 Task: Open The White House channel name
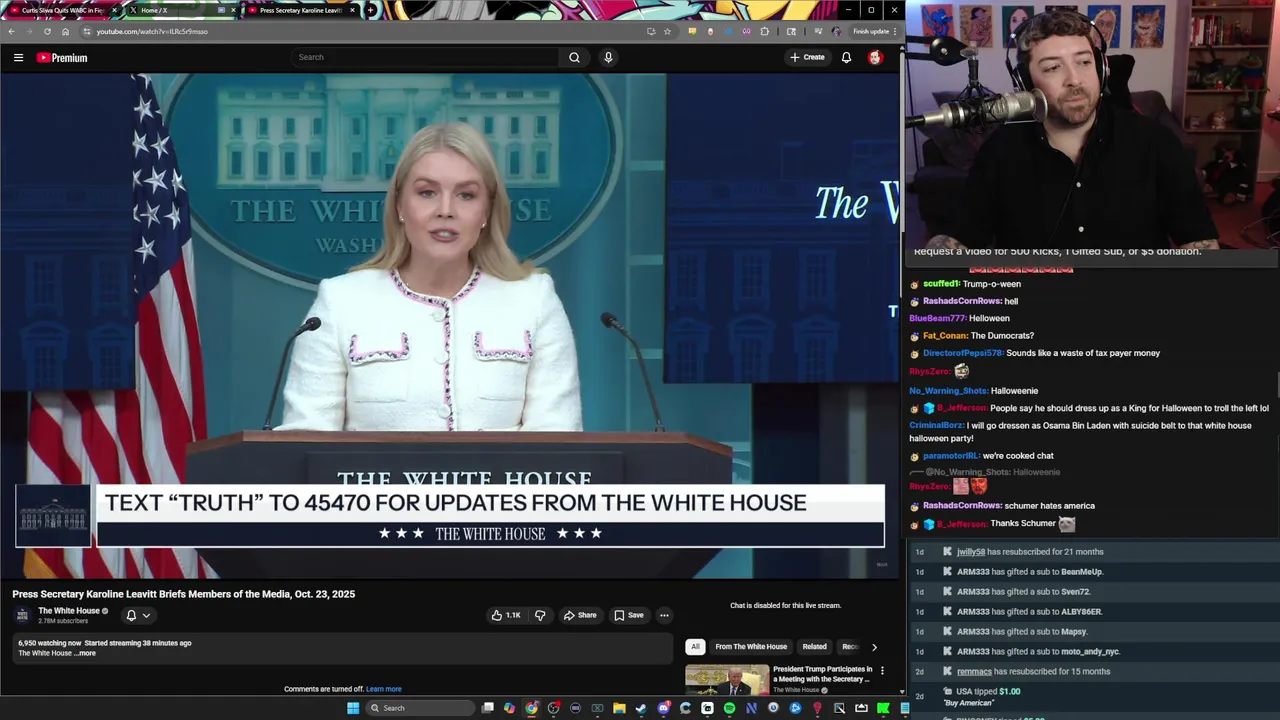(69, 611)
